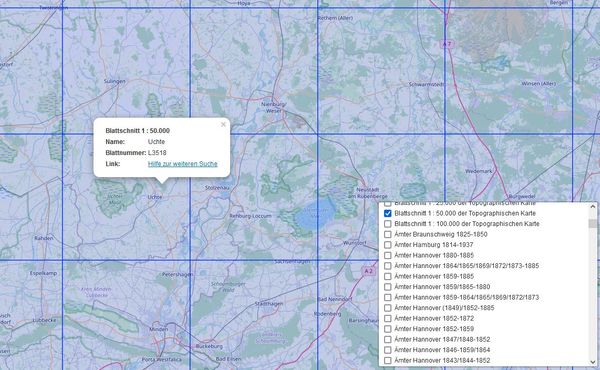
Task: Click the A 7 motorway shield
Action: (447, 44)
